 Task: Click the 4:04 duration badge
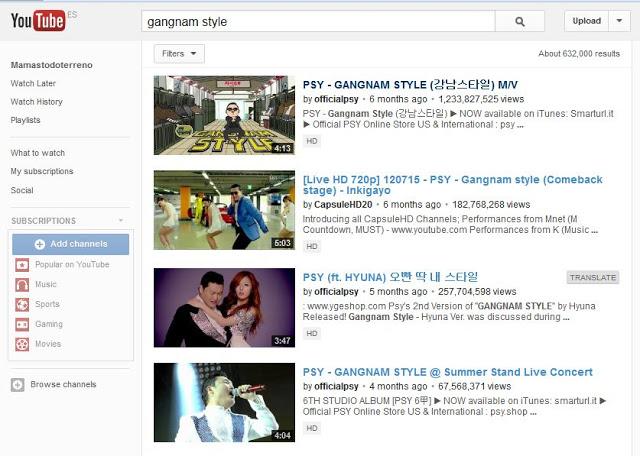click(x=282, y=436)
